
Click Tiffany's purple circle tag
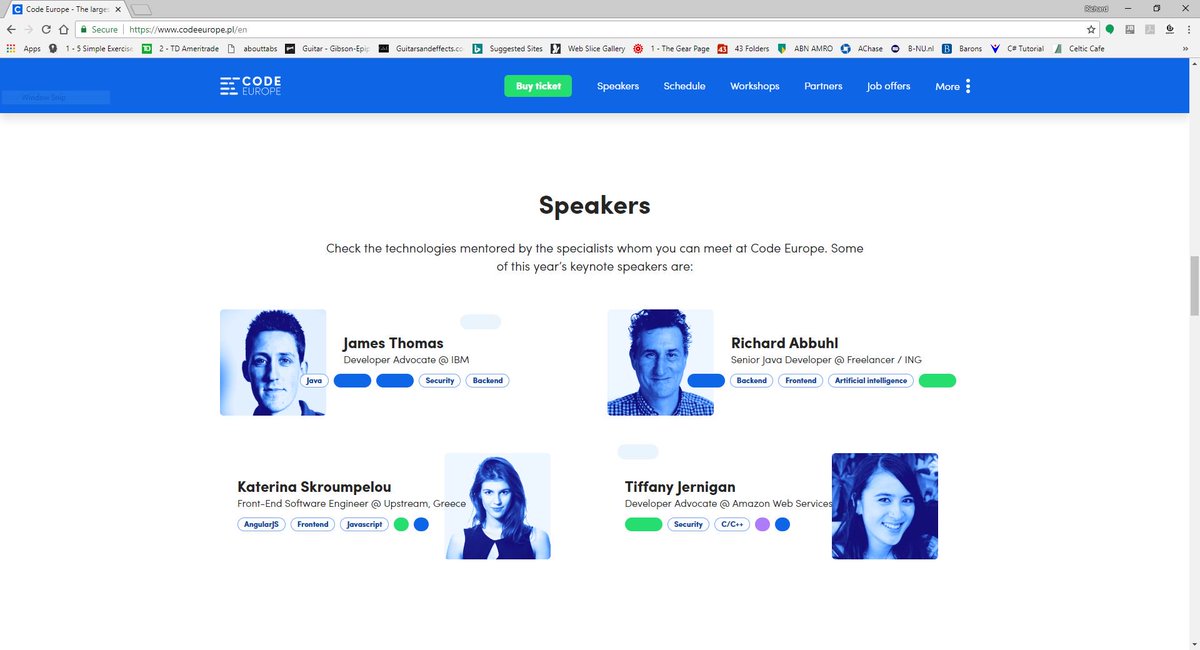click(x=762, y=524)
